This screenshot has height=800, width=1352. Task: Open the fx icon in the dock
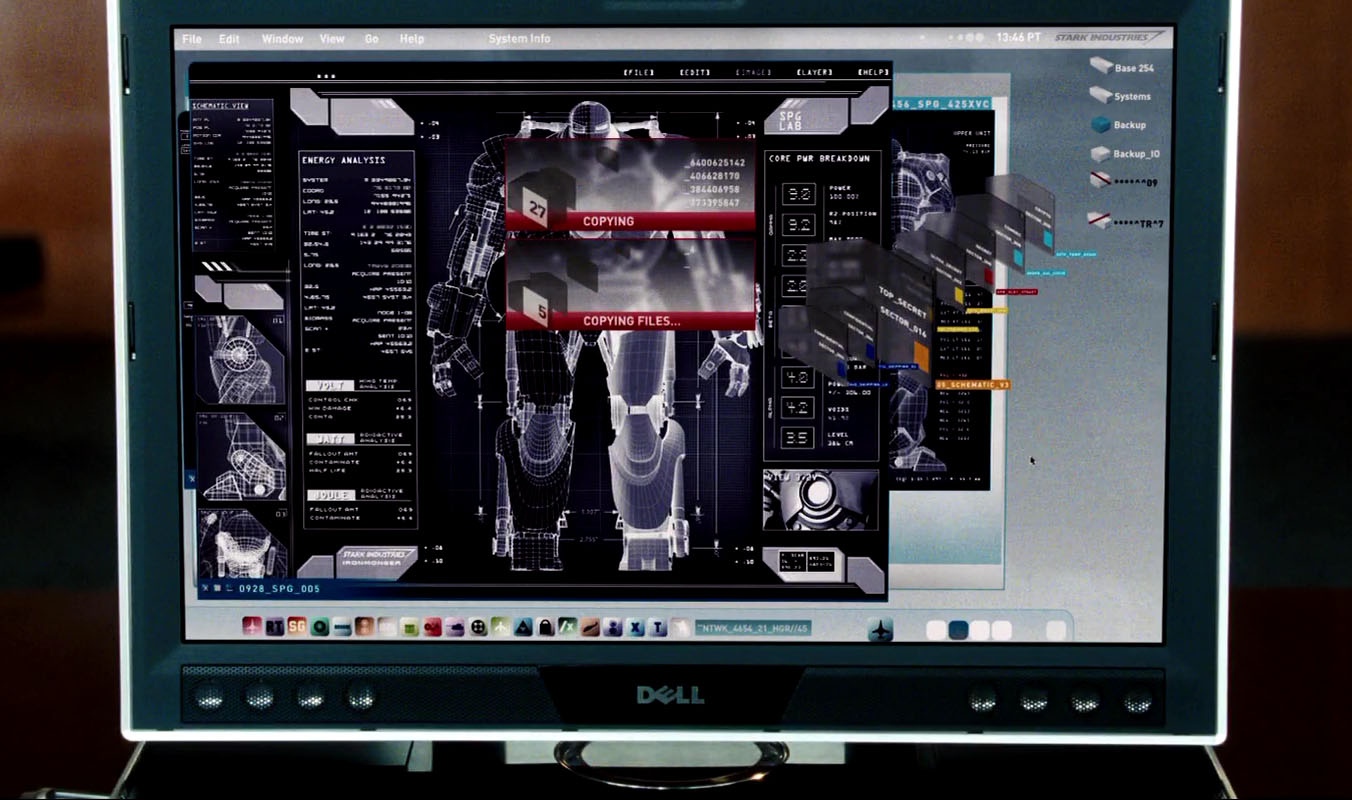[x=568, y=627]
